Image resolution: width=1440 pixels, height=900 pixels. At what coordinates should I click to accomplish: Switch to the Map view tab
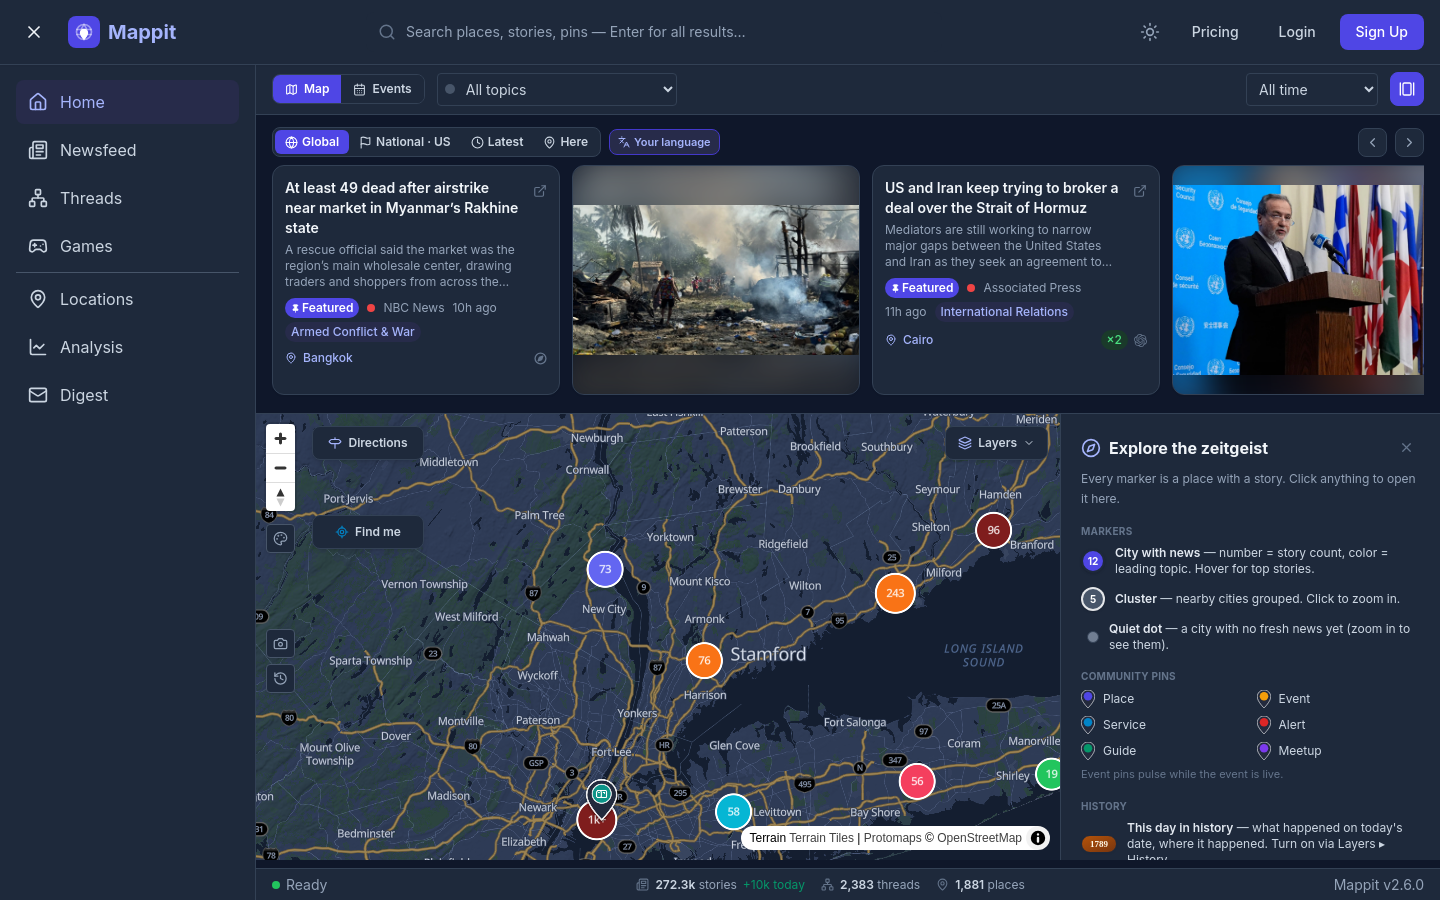click(307, 89)
